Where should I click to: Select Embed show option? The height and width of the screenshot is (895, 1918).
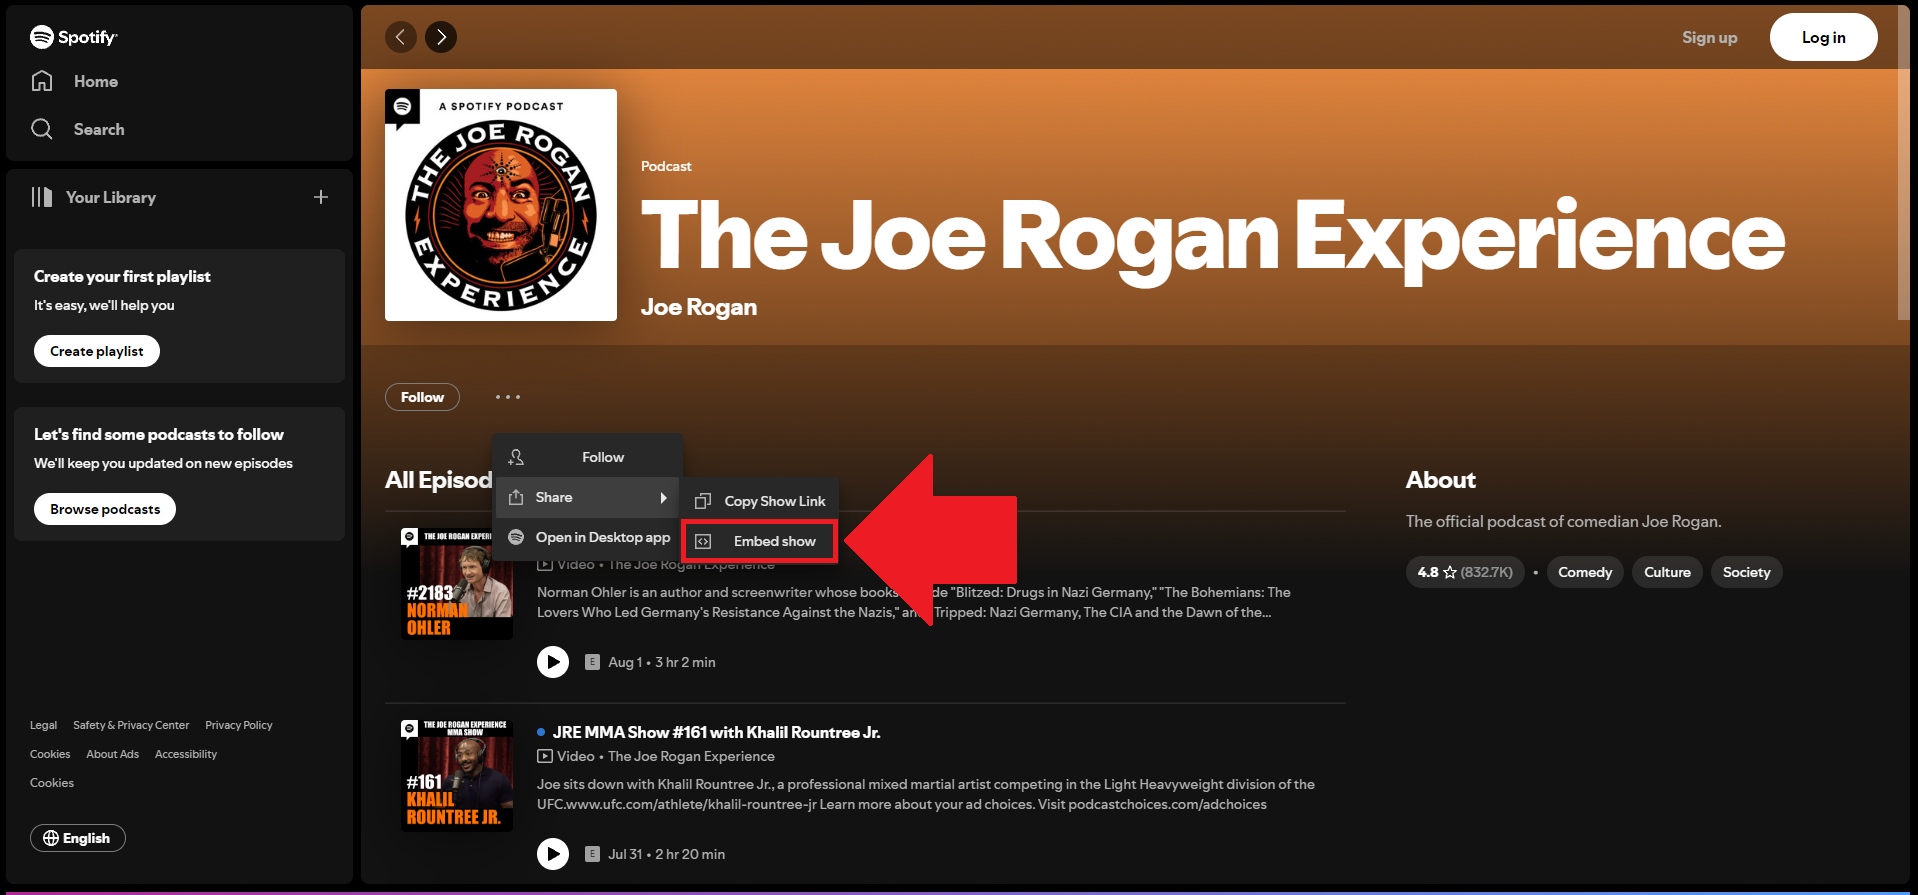759,541
